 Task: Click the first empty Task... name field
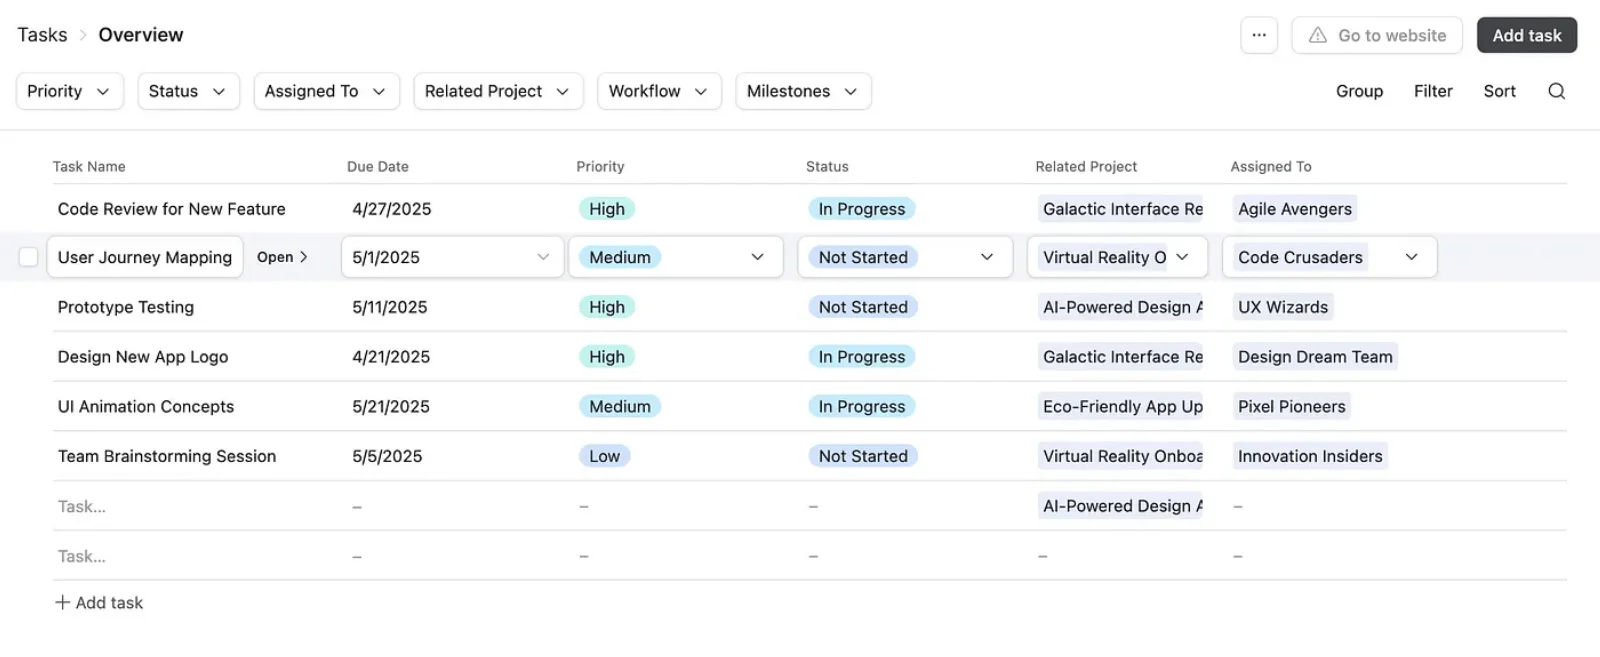[x=82, y=506]
